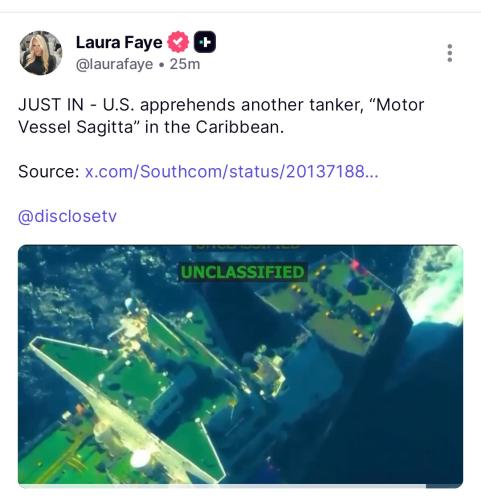Select the Laura Faye display name

click(x=119, y=42)
